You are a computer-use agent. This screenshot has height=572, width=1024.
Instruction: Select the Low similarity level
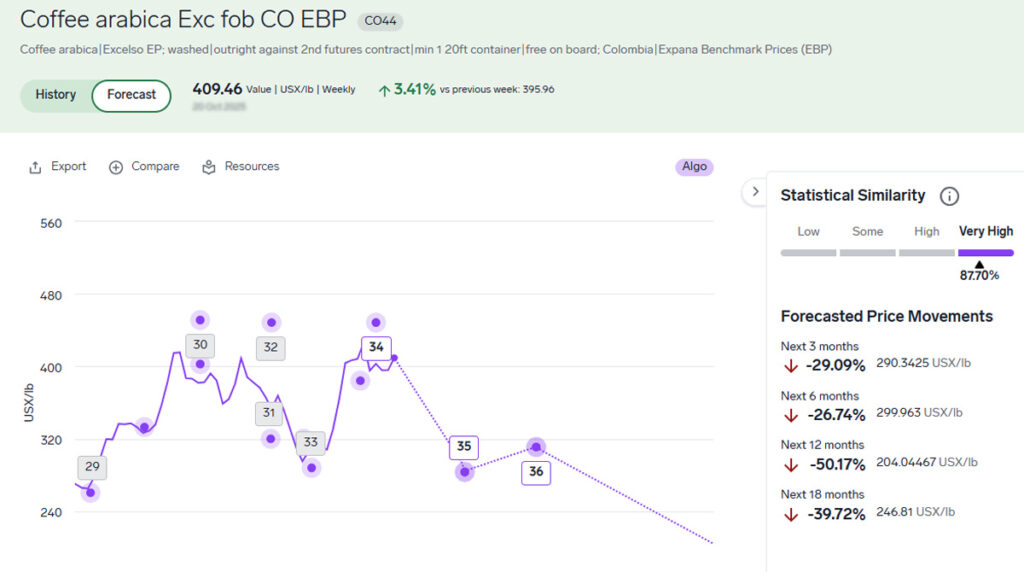point(808,232)
